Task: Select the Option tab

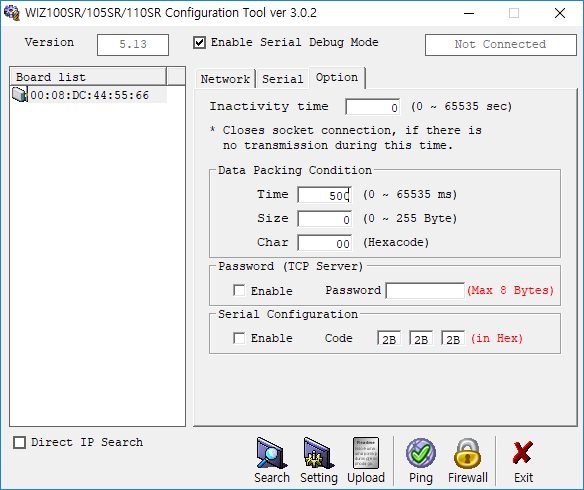Action: click(337, 77)
